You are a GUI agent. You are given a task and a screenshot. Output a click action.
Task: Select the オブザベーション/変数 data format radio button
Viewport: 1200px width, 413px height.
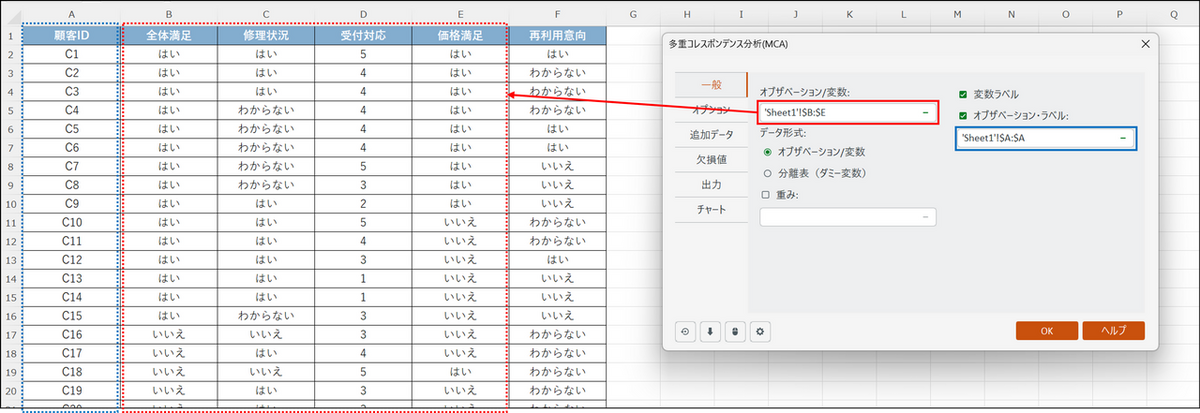tap(767, 152)
